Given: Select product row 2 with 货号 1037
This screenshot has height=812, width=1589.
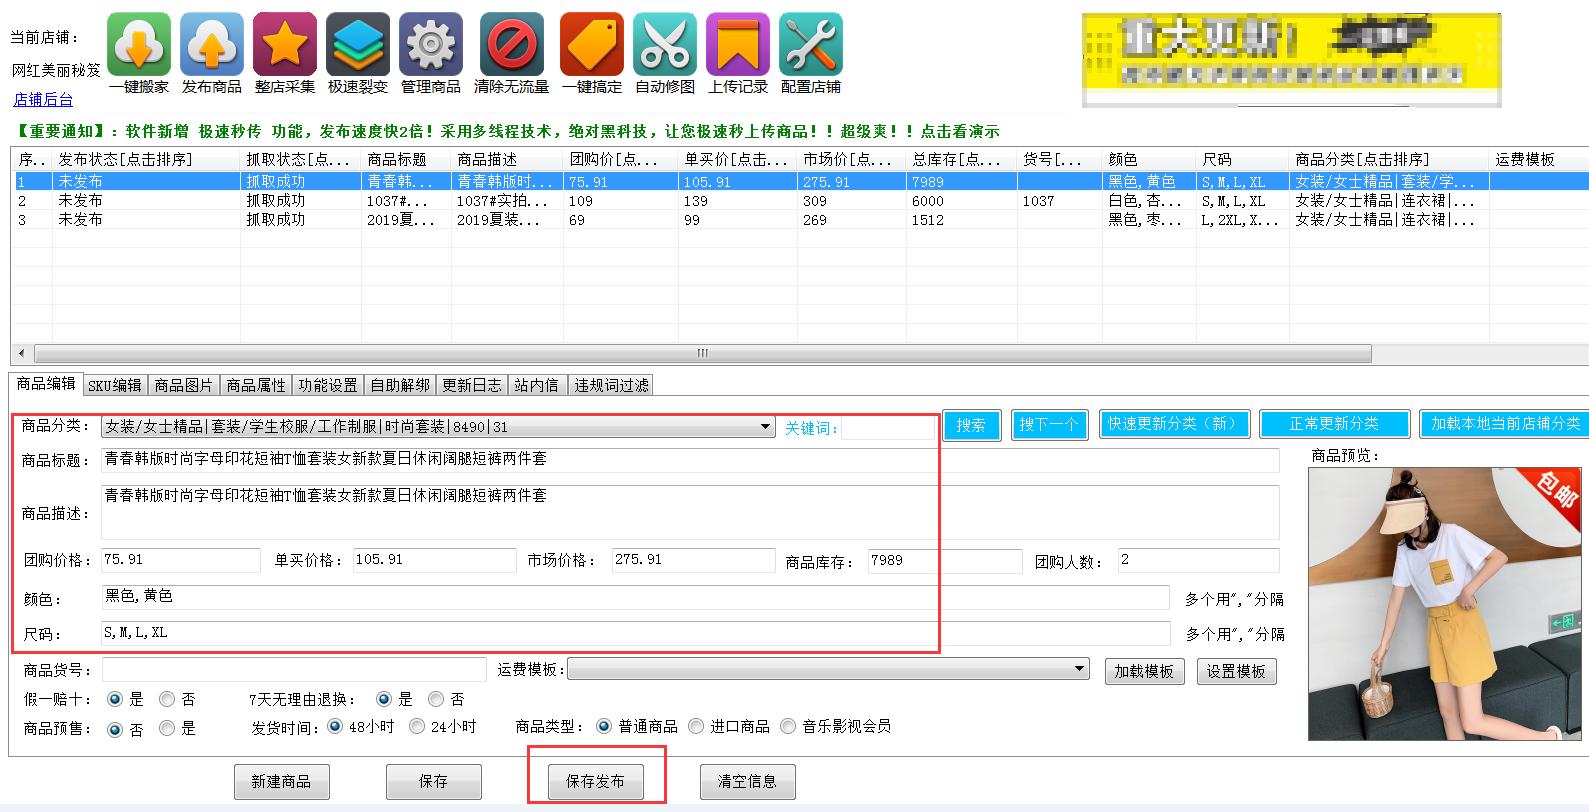Looking at the screenshot, I should pyautogui.click(x=800, y=201).
